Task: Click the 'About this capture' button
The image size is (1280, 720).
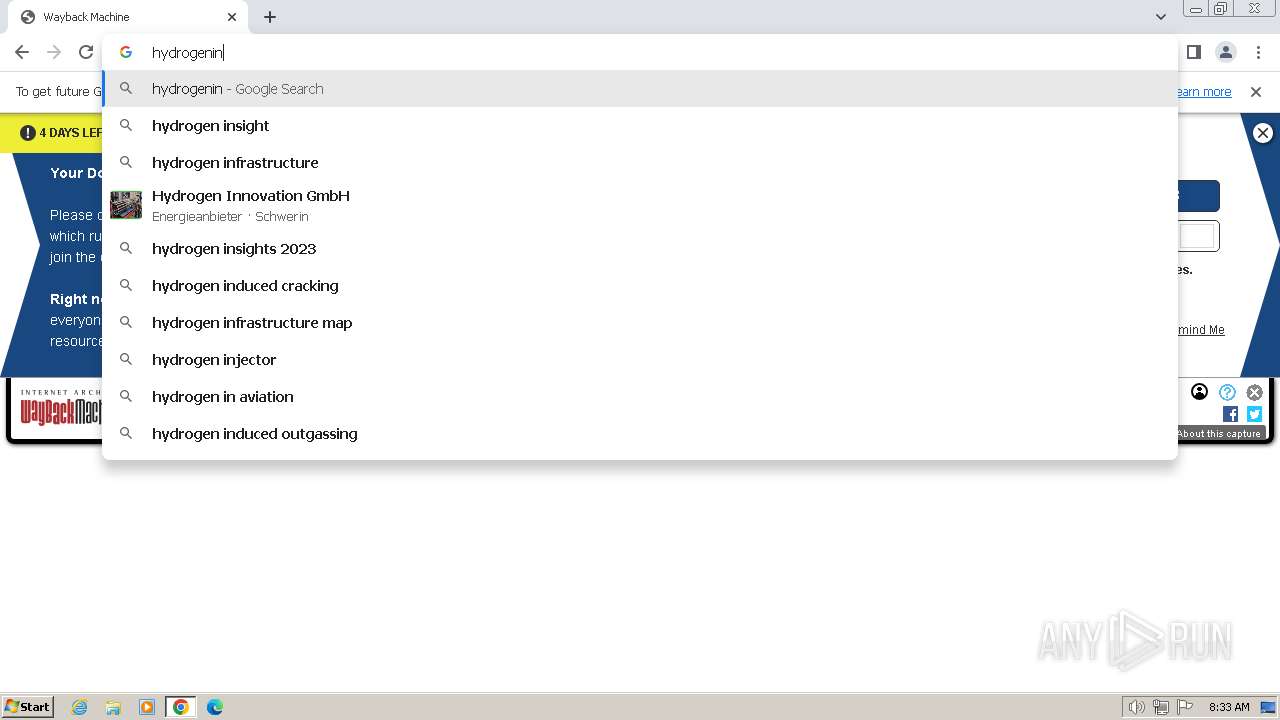Action: point(1221,433)
